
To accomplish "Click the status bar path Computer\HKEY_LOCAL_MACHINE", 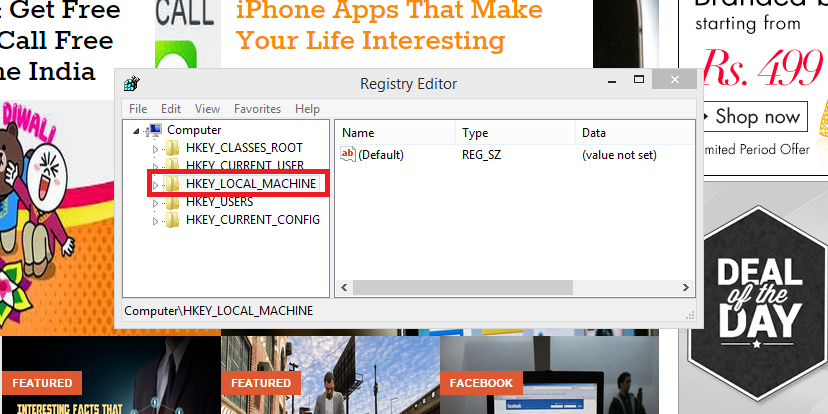I will (x=219, y=310).
